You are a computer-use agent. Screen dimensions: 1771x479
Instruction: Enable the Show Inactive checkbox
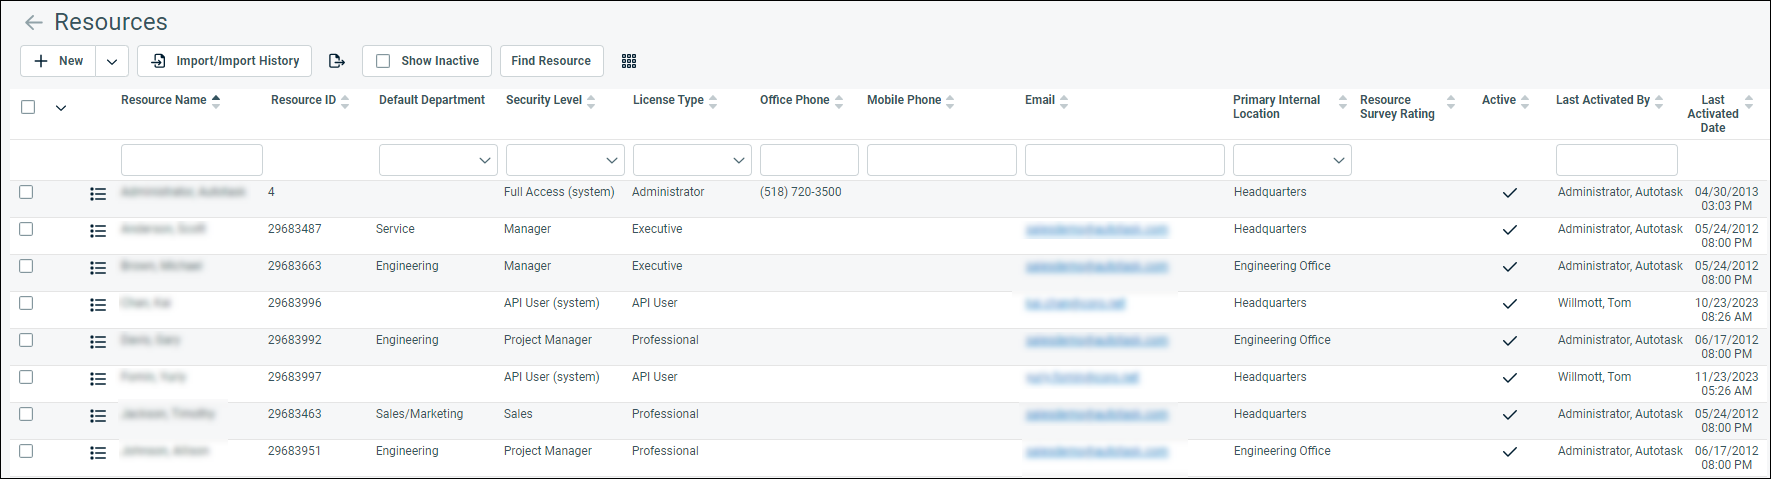[383, 61]
